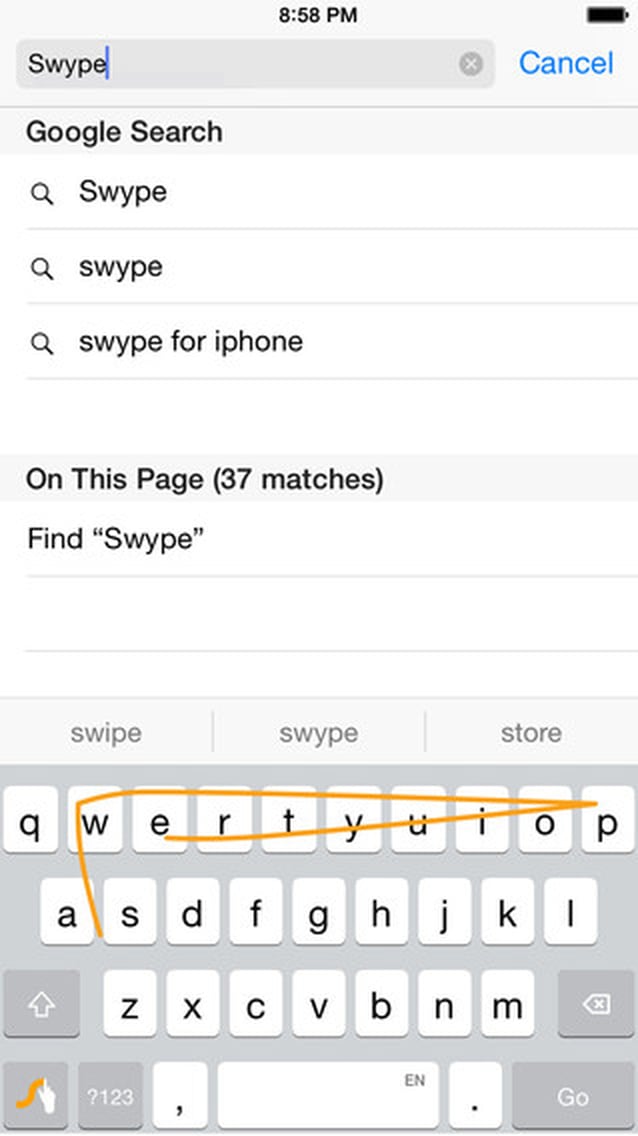Switch to numbers with the ?123 key

tap(110, 1096)
